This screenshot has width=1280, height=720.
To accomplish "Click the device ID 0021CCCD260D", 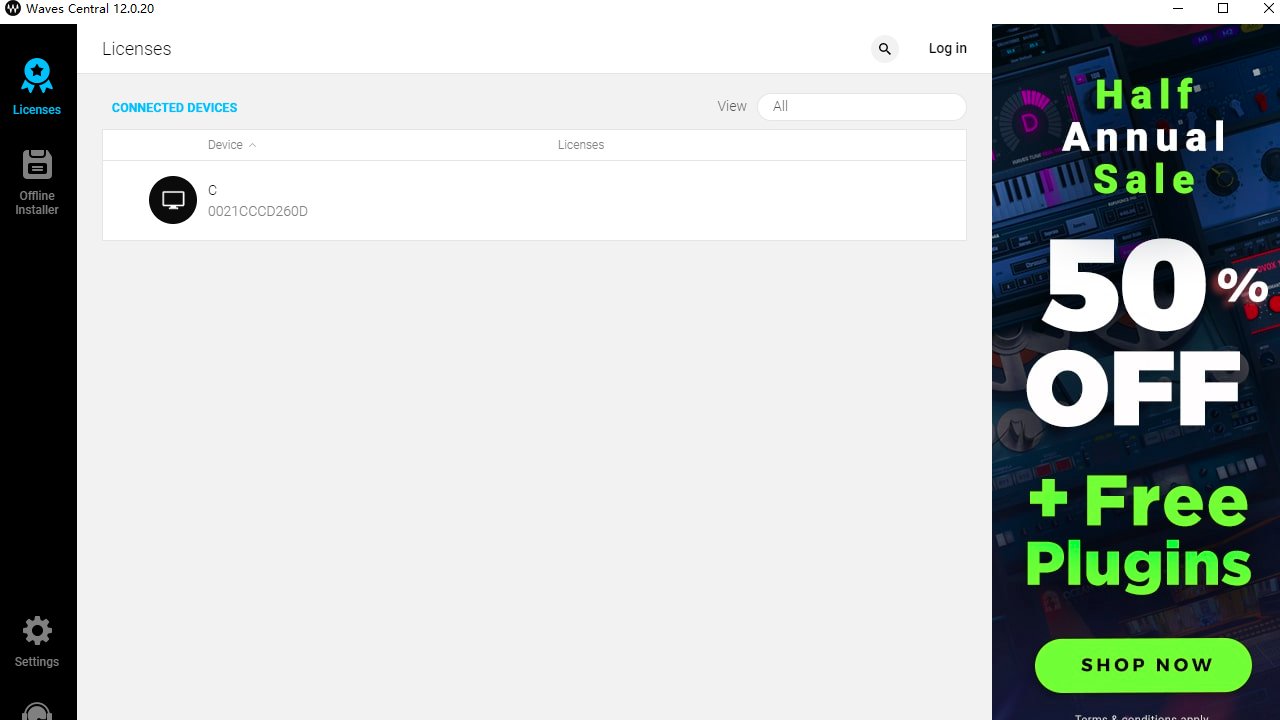I will point(257,212).
